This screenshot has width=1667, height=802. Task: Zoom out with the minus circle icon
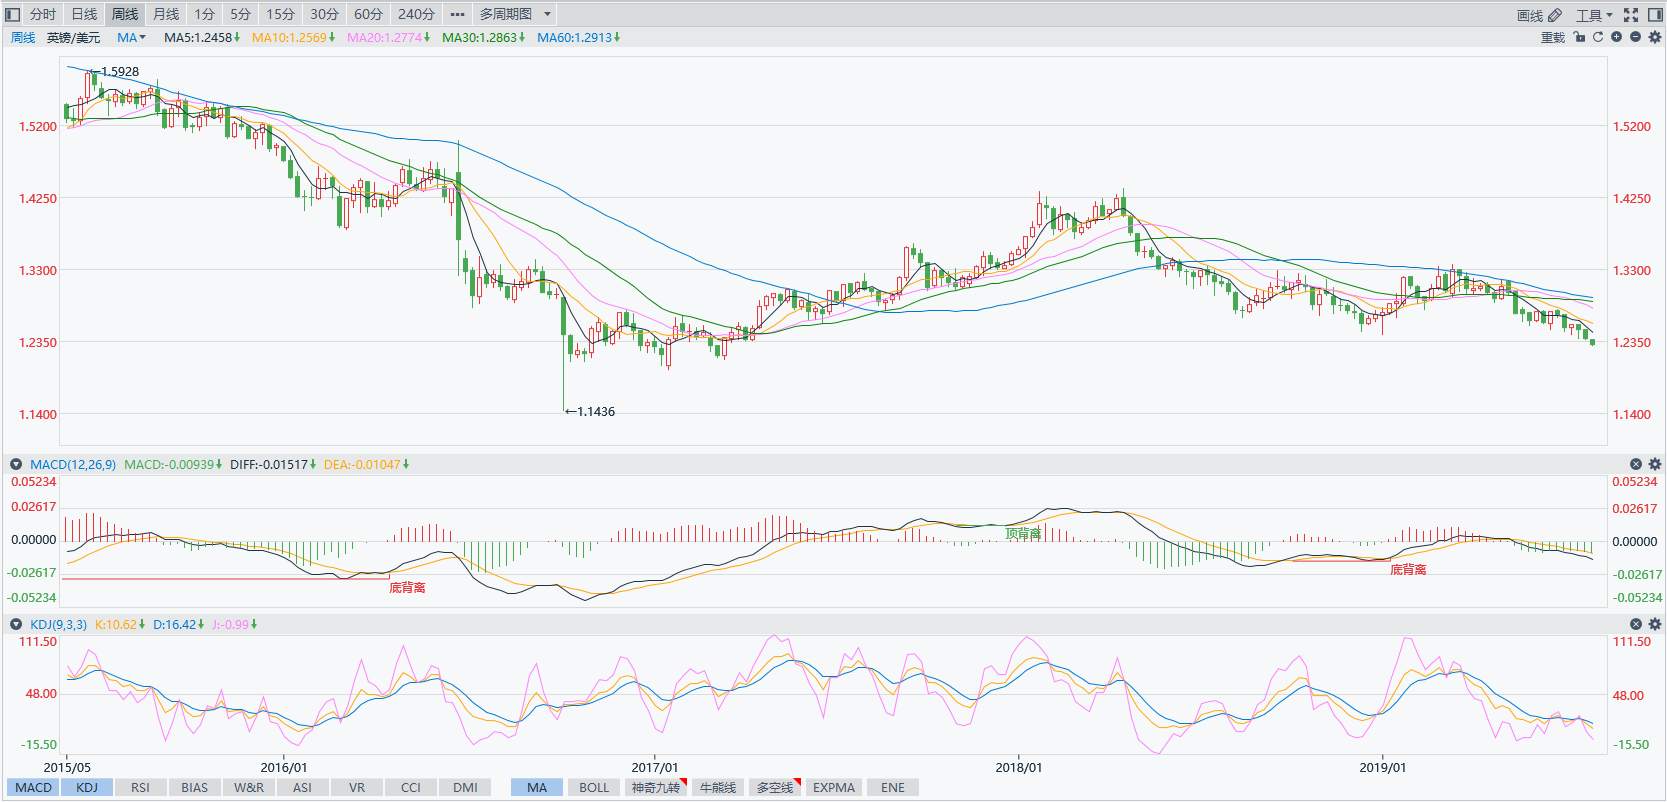point(1635,37)
